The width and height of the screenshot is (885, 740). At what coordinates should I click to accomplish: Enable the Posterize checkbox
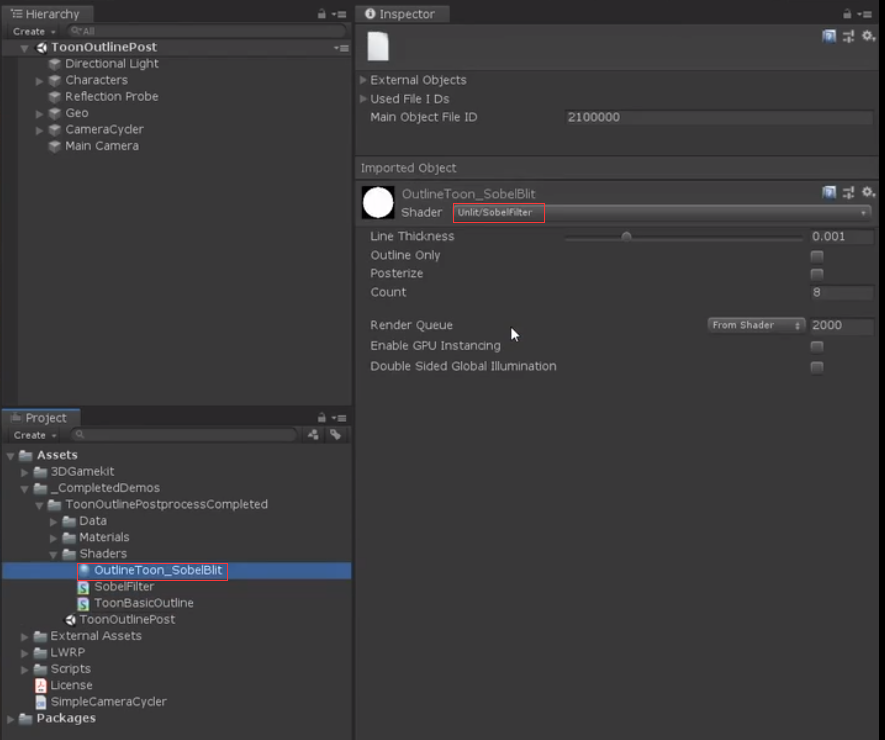817,274
